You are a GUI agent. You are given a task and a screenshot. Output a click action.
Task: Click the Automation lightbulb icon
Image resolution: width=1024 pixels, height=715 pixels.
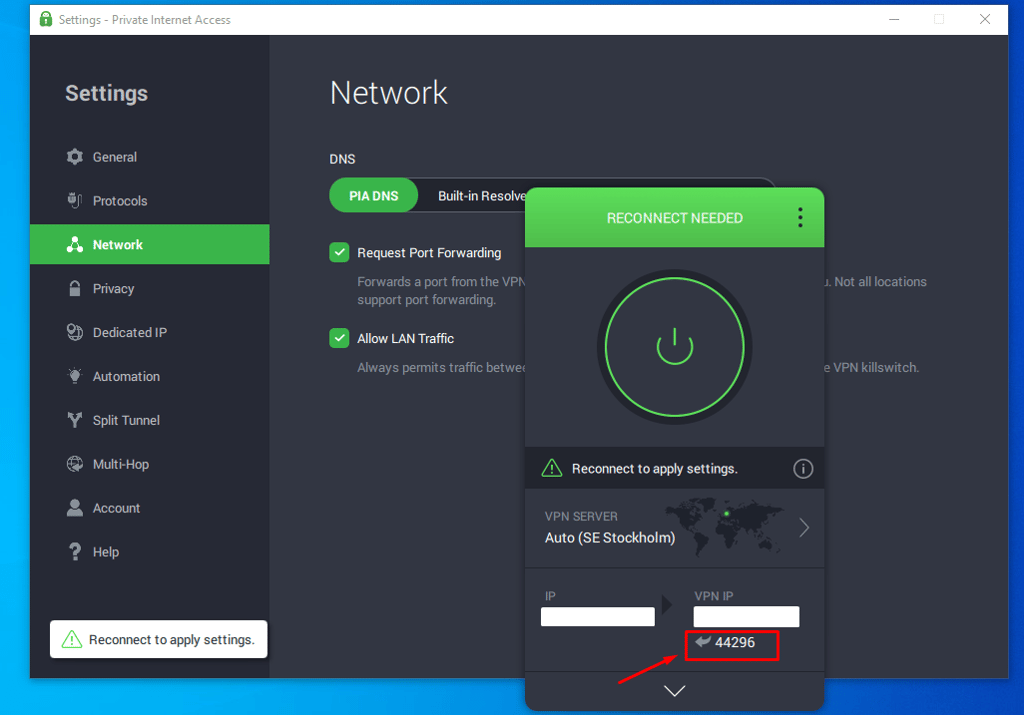click(75, 376)
